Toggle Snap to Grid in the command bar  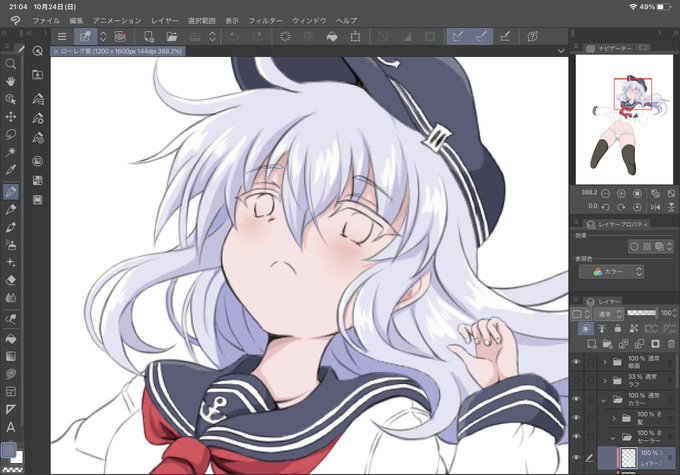click(x=505, y=37)
